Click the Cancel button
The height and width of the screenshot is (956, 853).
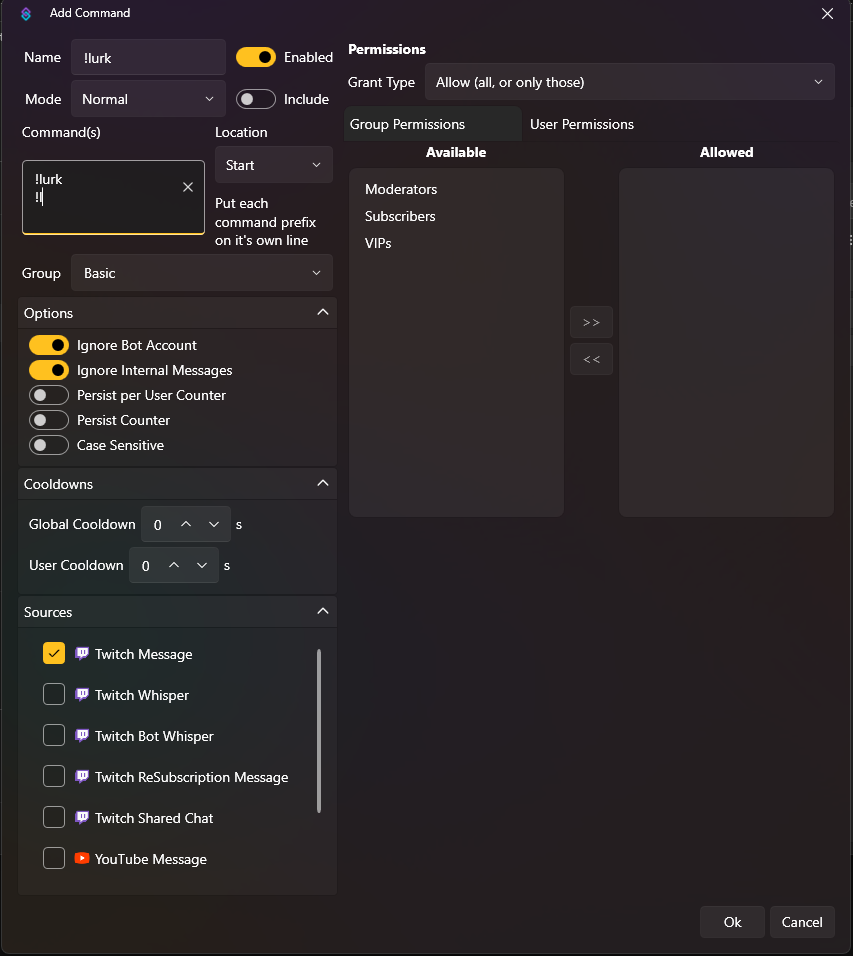(x=802, y=922)
